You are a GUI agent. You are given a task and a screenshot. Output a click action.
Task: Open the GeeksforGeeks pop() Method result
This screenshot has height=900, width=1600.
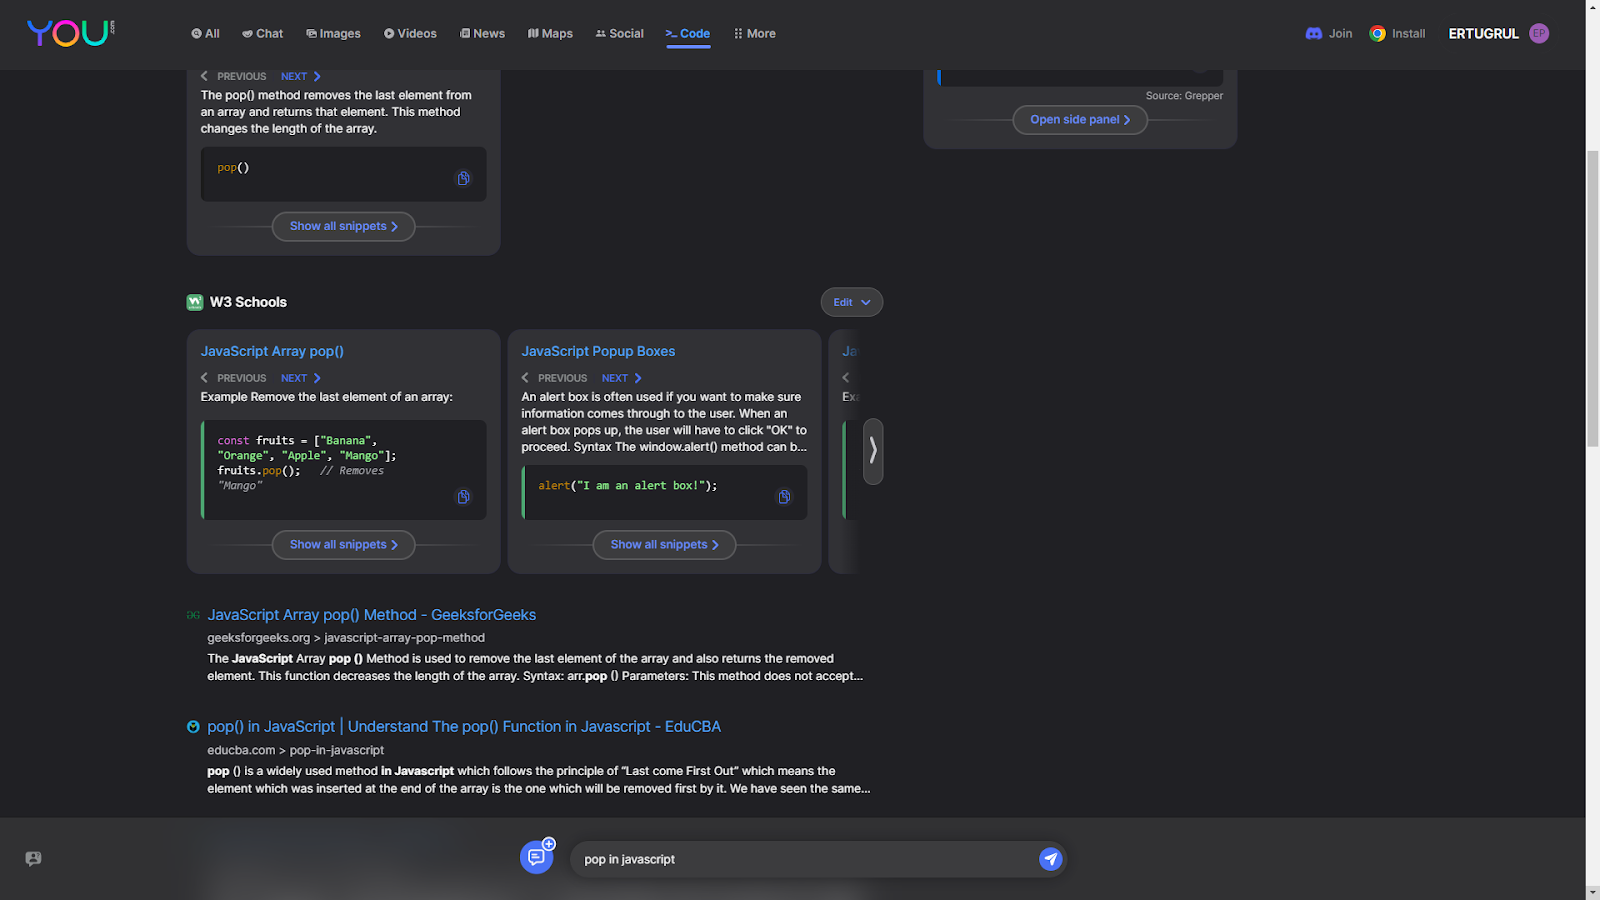click(372, 615)
